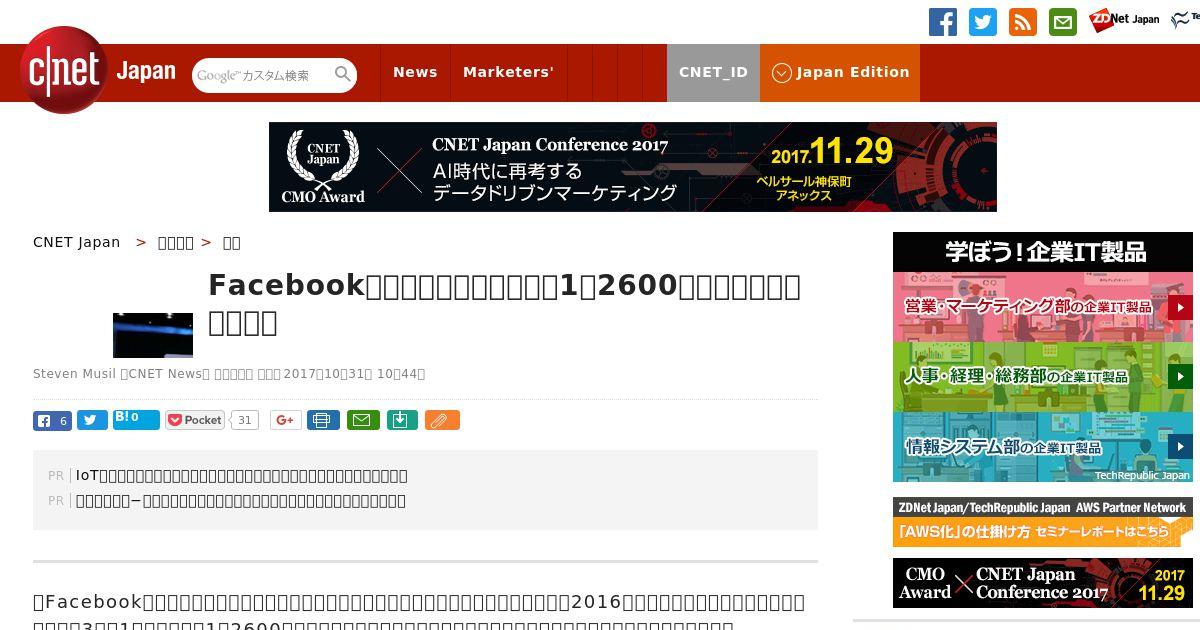1200x630 pixels.
Task: Go to CNET Japan home via logo
Action: click(x=98, y=71)
